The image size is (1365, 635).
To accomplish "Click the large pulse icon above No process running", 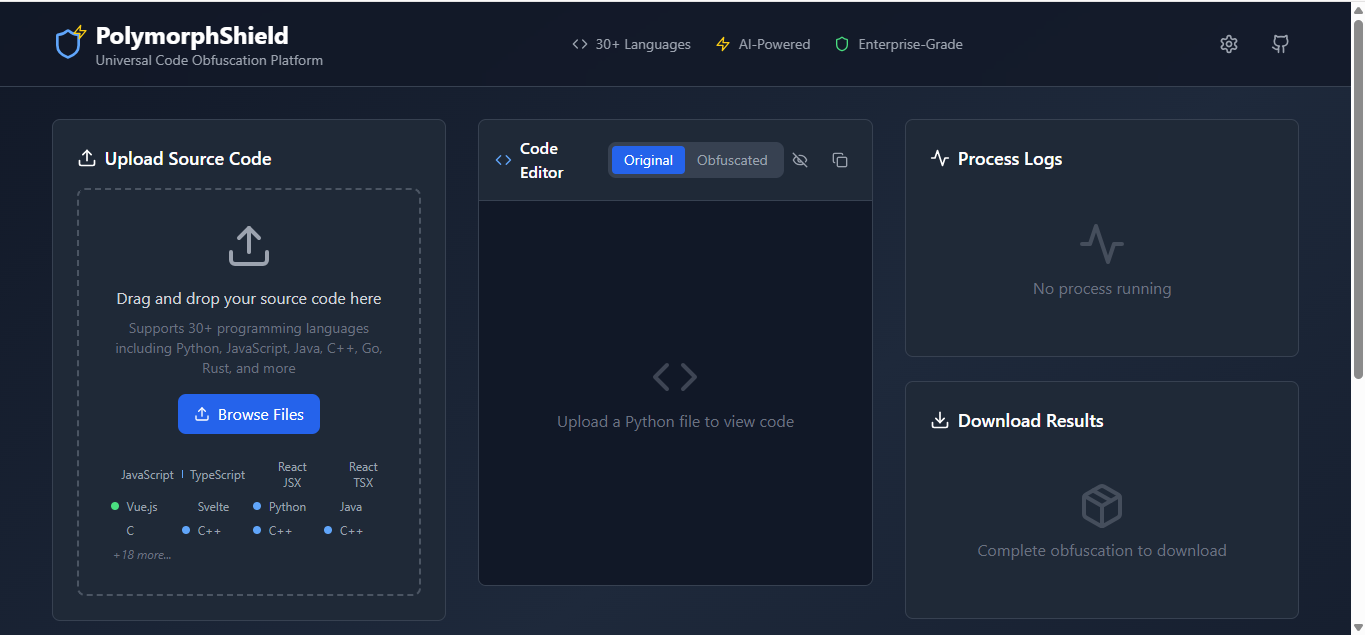I will click(1102, 244).
